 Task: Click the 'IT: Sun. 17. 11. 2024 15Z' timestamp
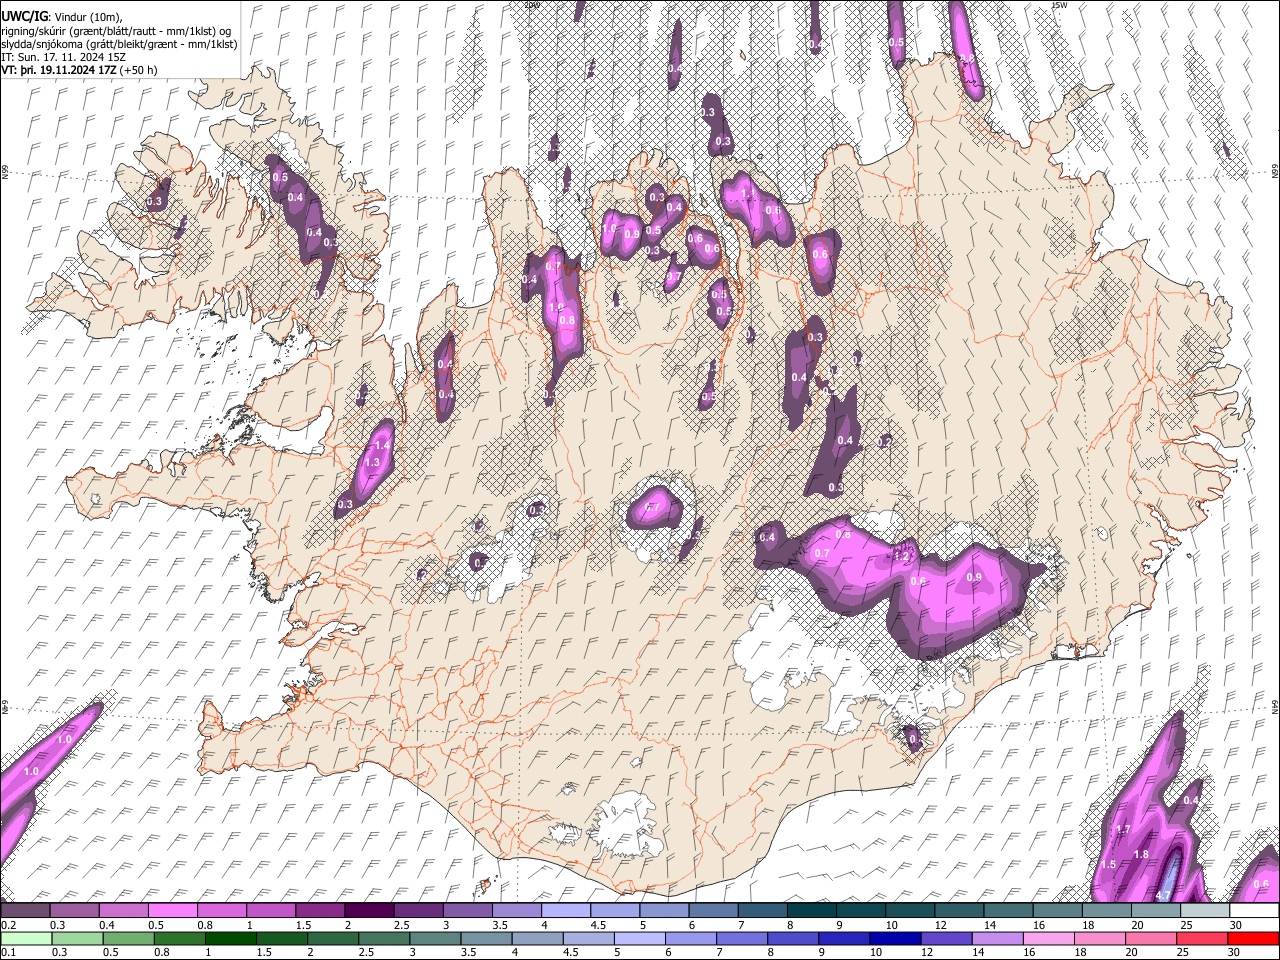63,58
